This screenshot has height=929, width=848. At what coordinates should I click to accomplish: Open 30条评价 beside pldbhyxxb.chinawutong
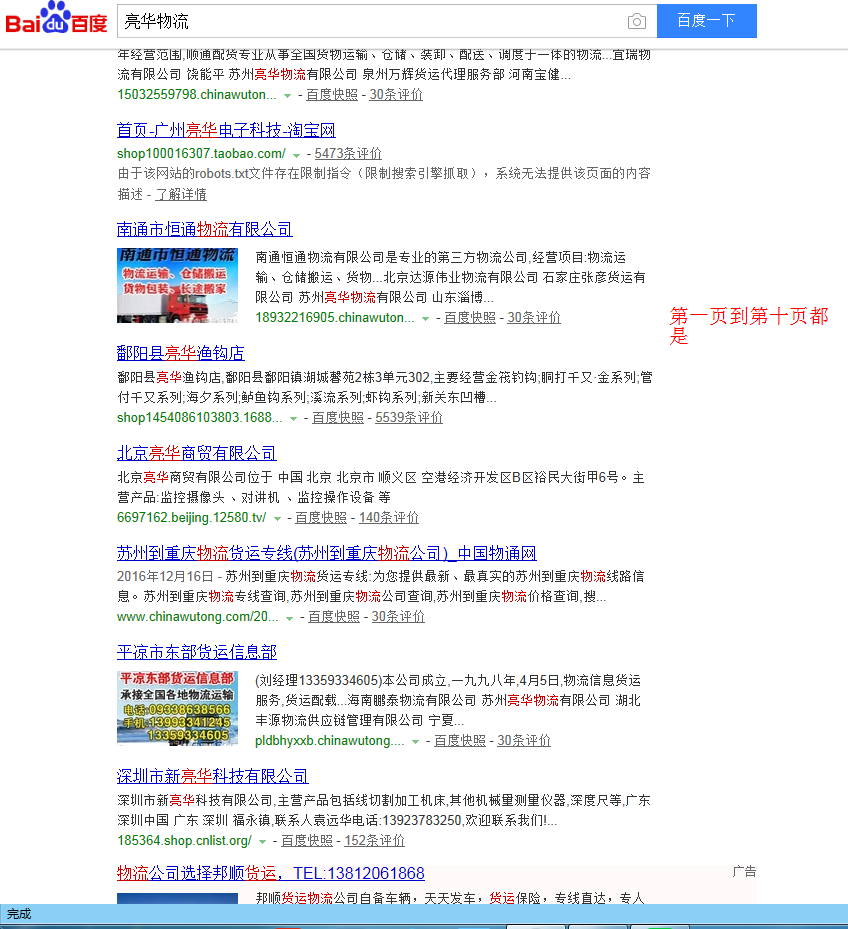coord(524,741)
